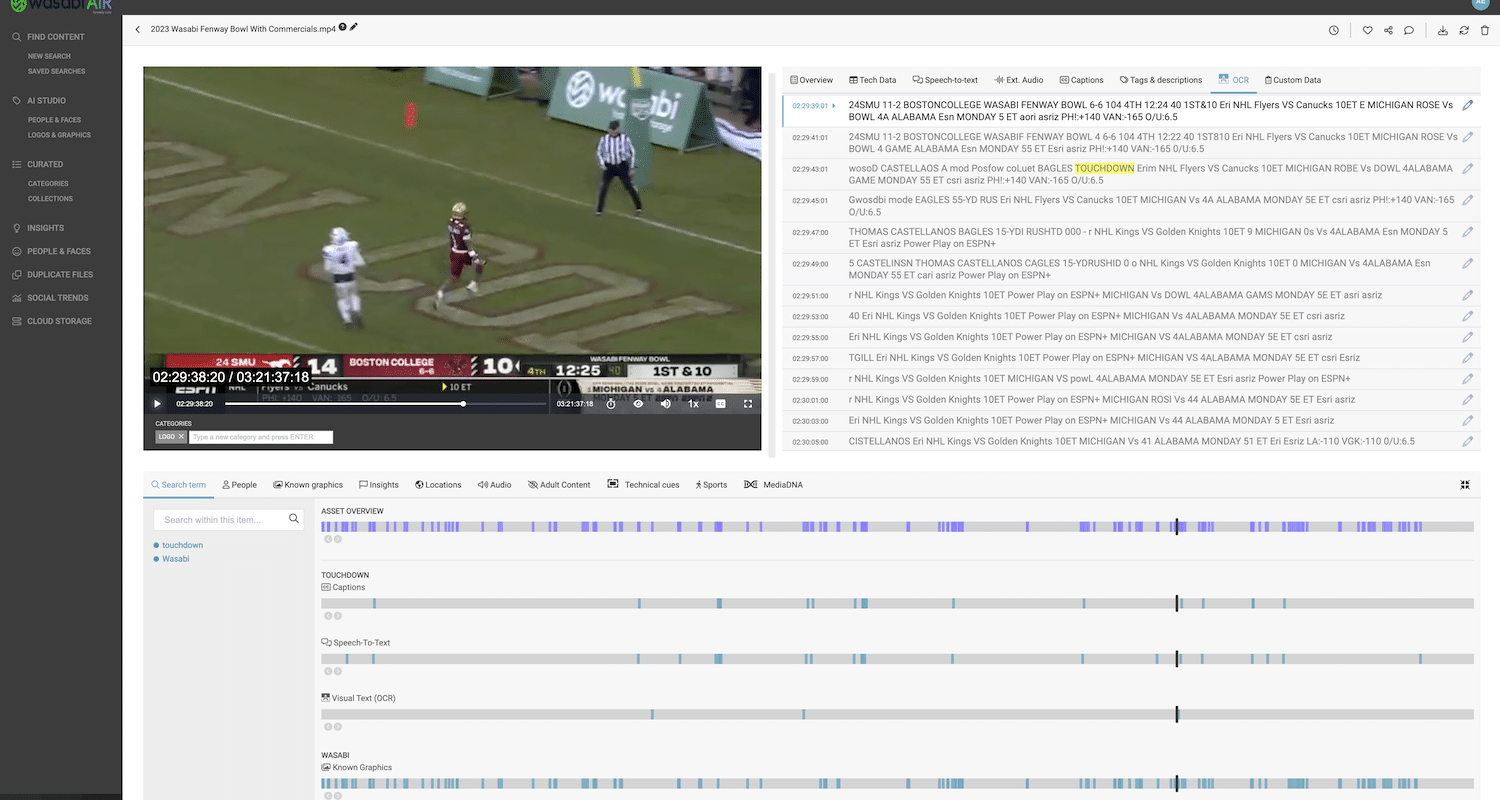Switch to the Adult Content timeline tab

click(x=559, y=485)
